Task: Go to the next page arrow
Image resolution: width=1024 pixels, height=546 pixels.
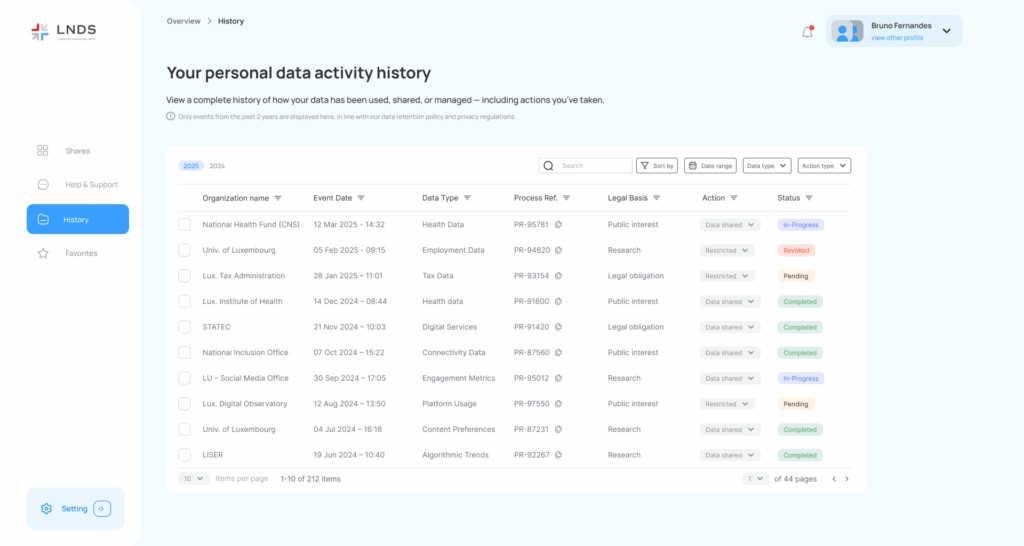Action: [x=847, y=479]
